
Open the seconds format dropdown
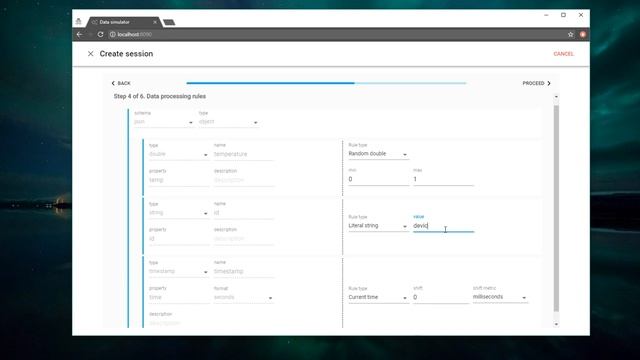pos(244,298)
